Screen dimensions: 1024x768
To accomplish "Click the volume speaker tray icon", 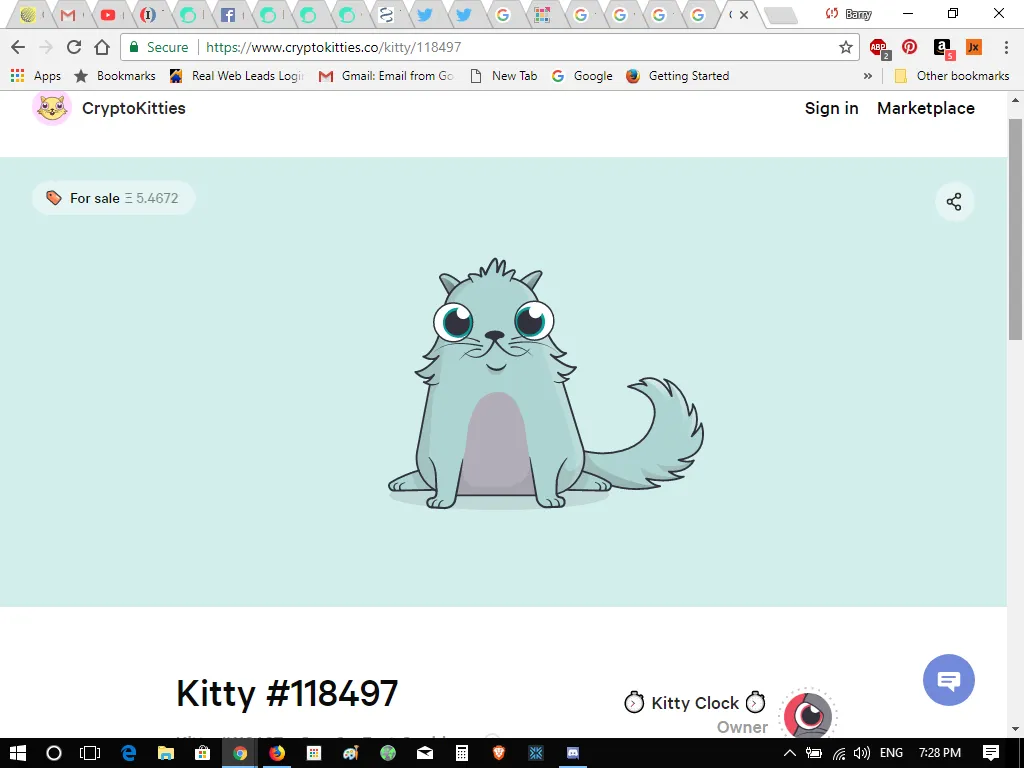I will tap(861, 753).
